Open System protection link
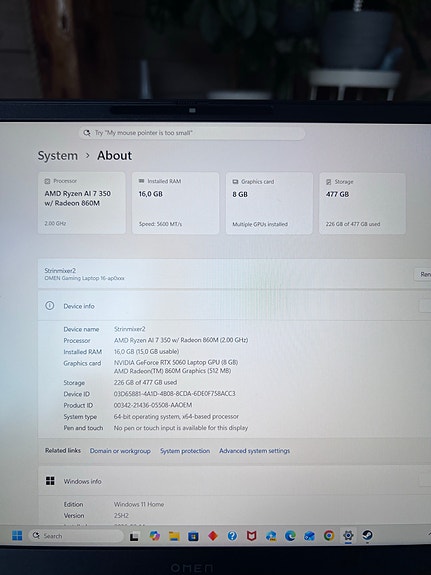The height and width of the screenshot is (575, 431). tap(185, 451)
